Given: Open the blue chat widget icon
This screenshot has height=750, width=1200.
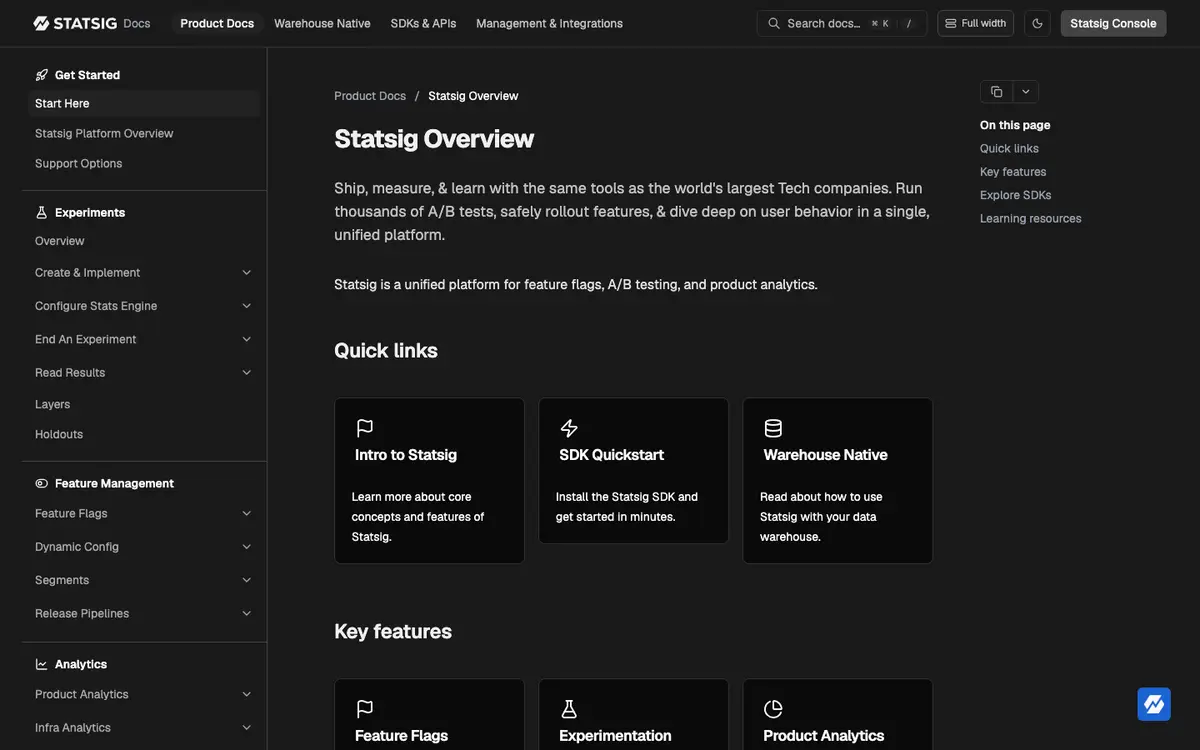Looking at the screenshot, I should tap(1154, 704).
